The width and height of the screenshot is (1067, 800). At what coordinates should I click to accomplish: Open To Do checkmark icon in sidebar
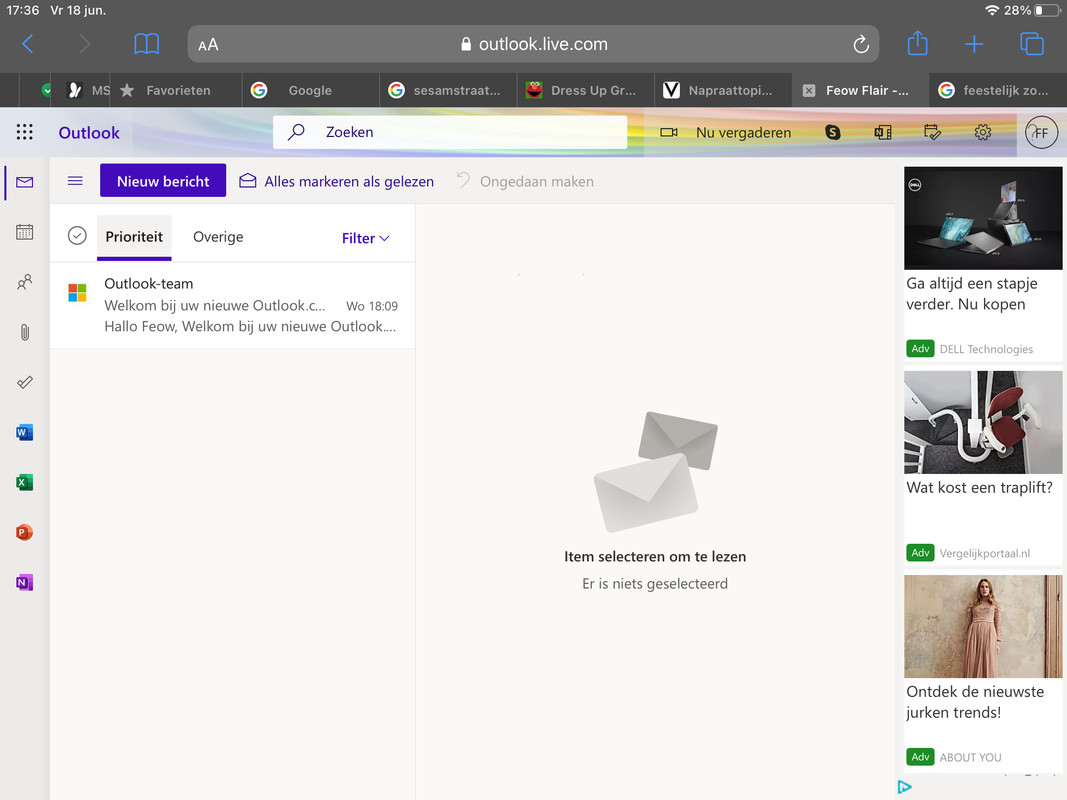[24, 382]
